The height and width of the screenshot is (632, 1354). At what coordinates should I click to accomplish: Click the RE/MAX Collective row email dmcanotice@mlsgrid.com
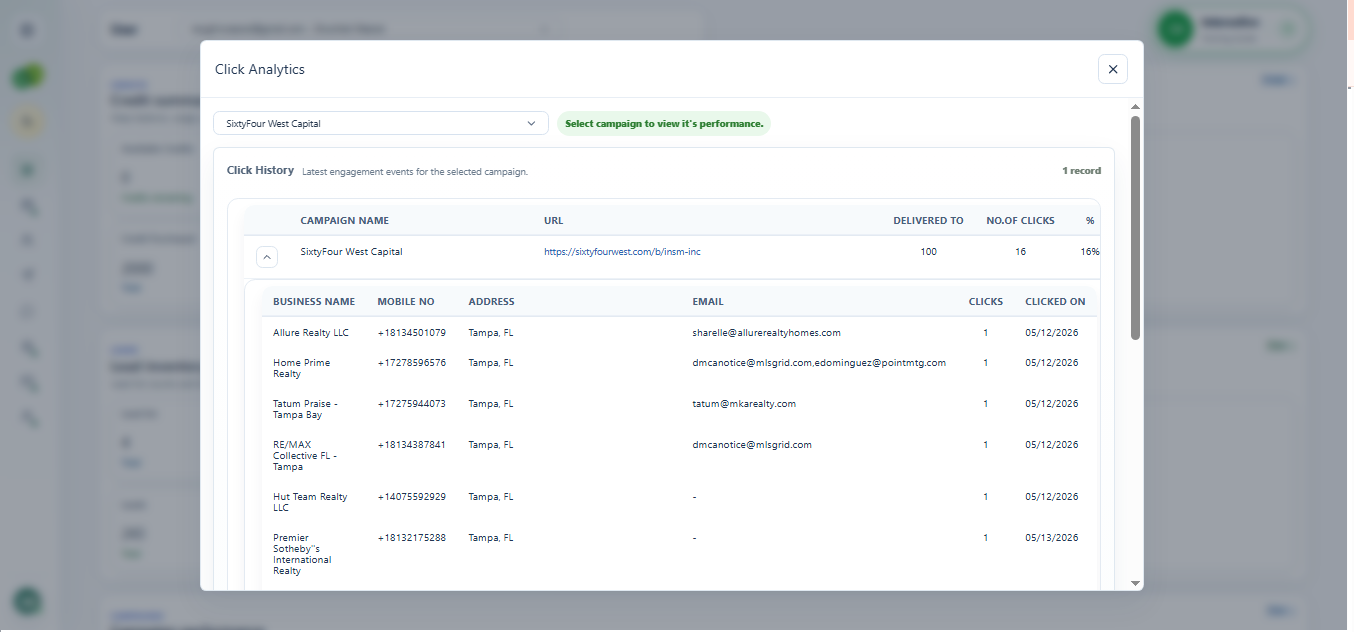tap(752, 445)
